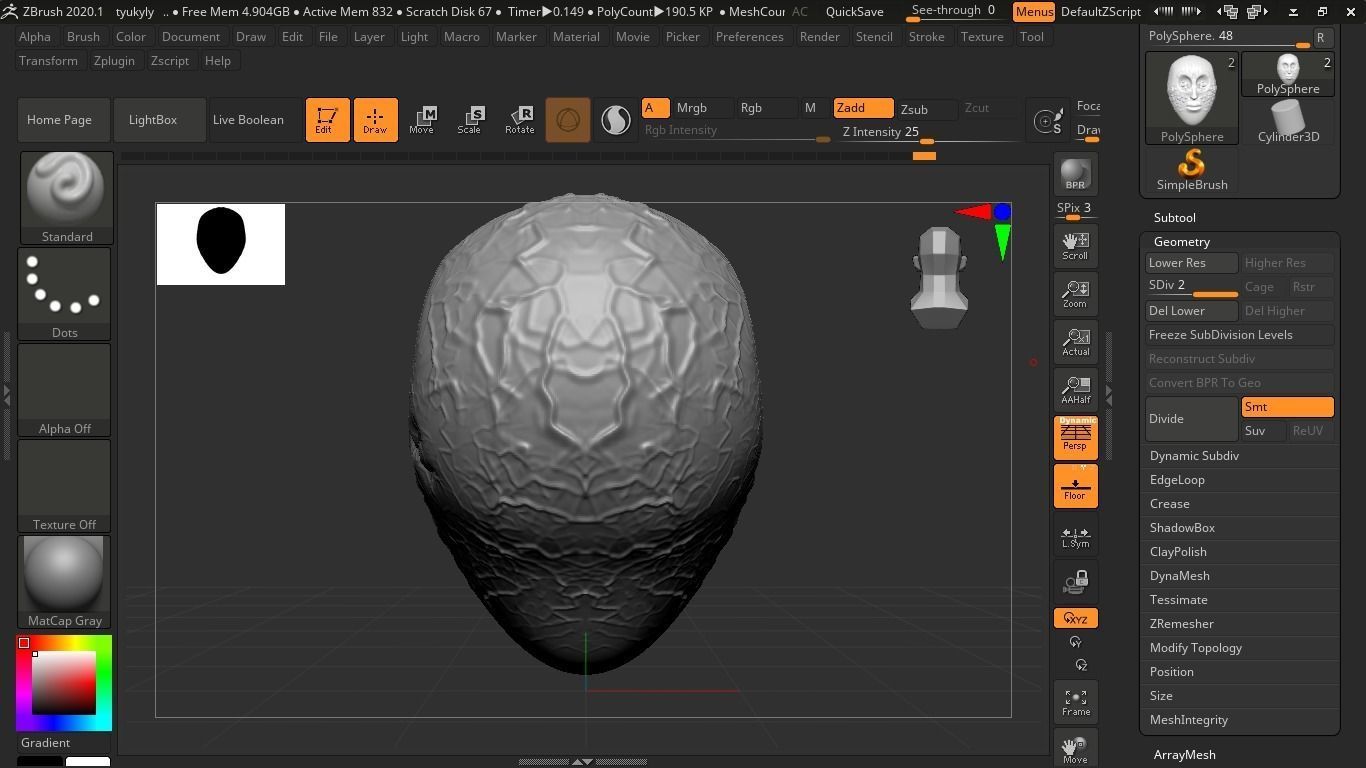Screen dimensions: 1366x768
Task: Toggle the M material mode
Action: click(x=811, y=108)
